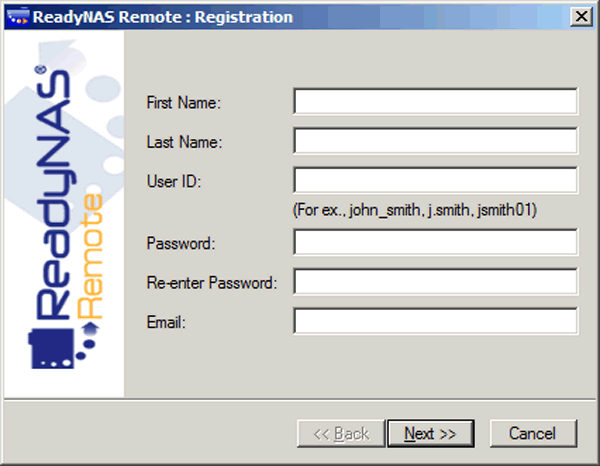The width and height of the screenshot is (600, 466).
Task: Click the First Name label
Action: [x=184, y=103]
